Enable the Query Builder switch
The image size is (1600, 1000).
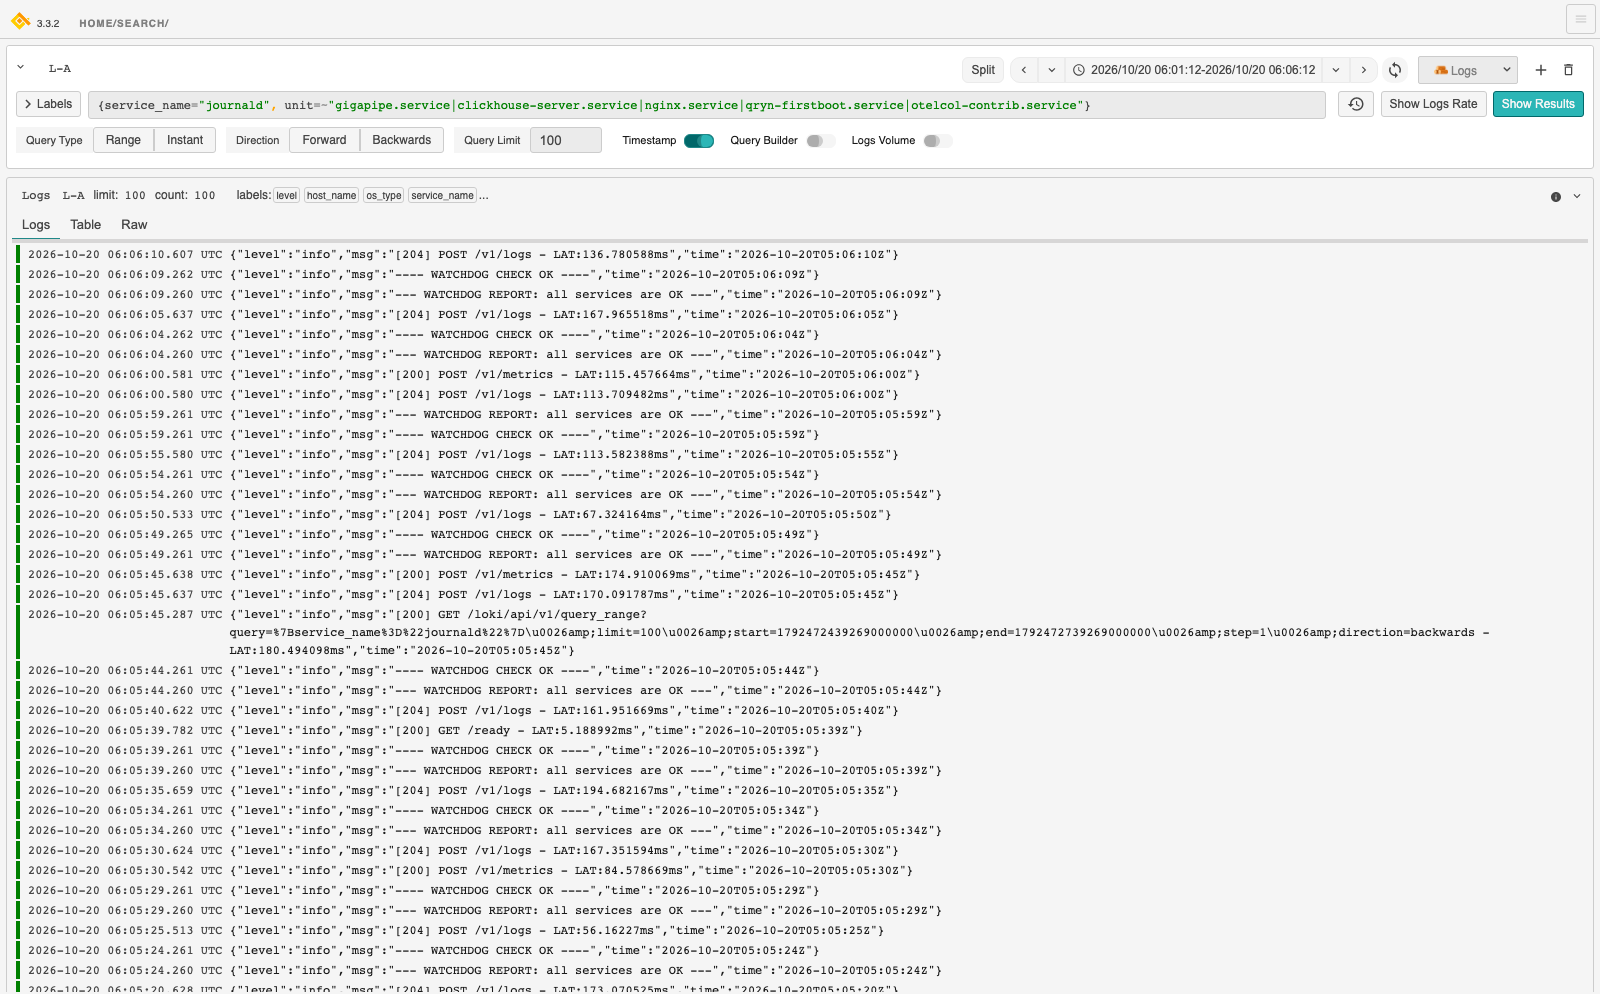tap(820, 141)
